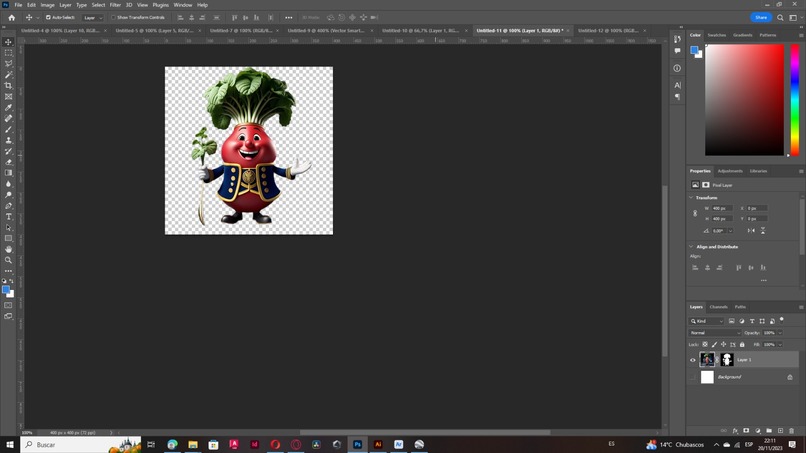This screenshot has height=453, width=806.
Task: Select the Eraser tool
Action: click(8, 162)
